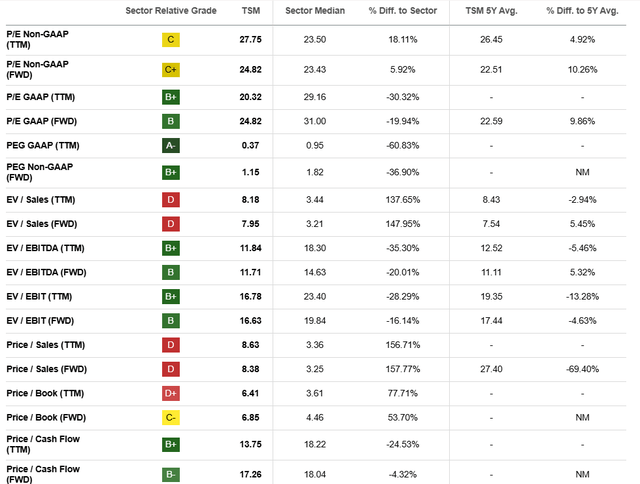Viewport: 640px width, 484px height.
Task: Select the A- grade badge for PEG GAAP (TTM)
Action: click(171, 145)
